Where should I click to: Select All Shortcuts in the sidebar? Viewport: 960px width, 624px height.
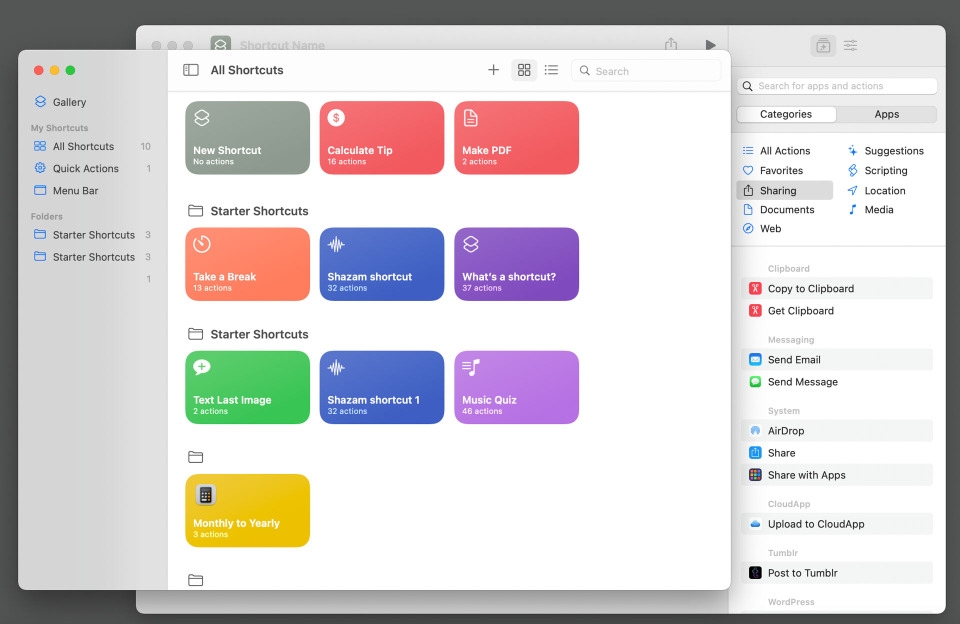point(92,146)
